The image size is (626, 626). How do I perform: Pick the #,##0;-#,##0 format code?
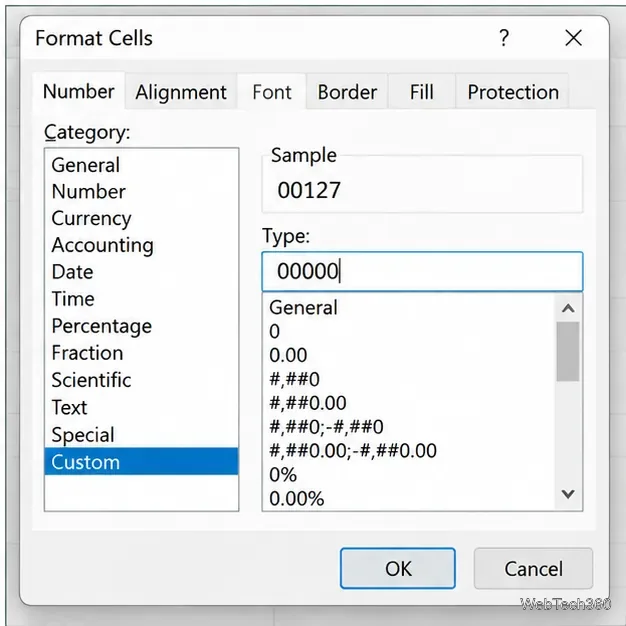pyautogui.click(x=409, y=427)
